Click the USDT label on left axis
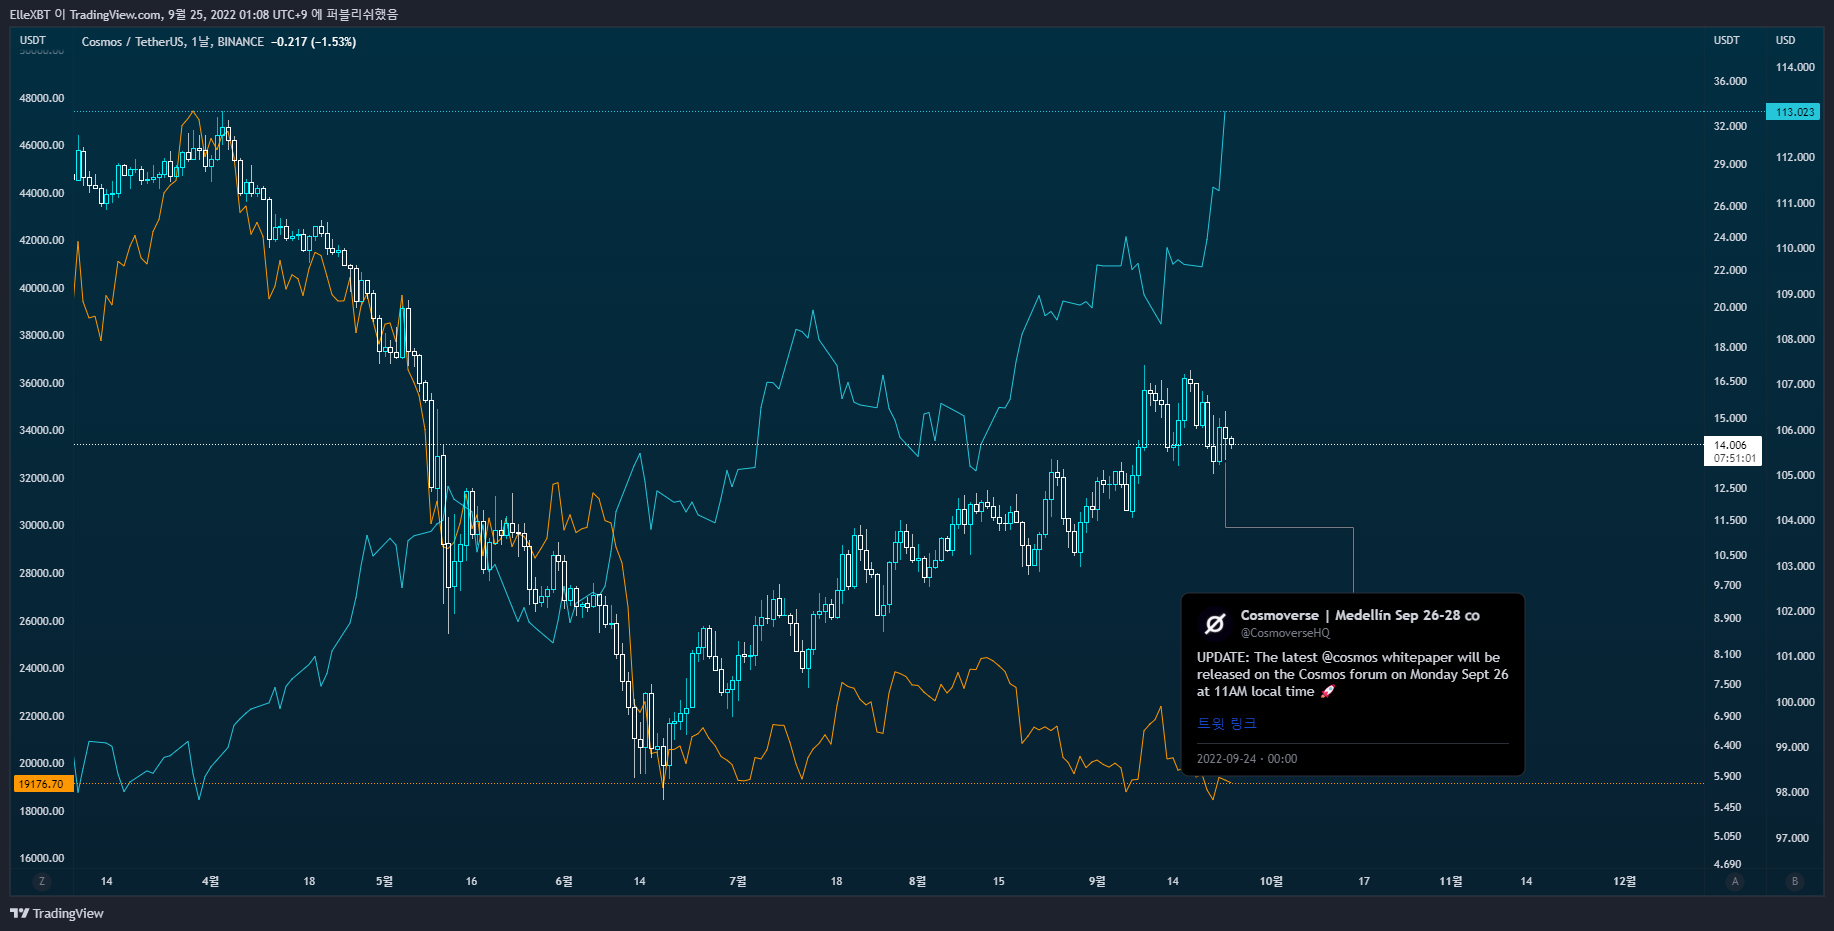 coord(33,41)
